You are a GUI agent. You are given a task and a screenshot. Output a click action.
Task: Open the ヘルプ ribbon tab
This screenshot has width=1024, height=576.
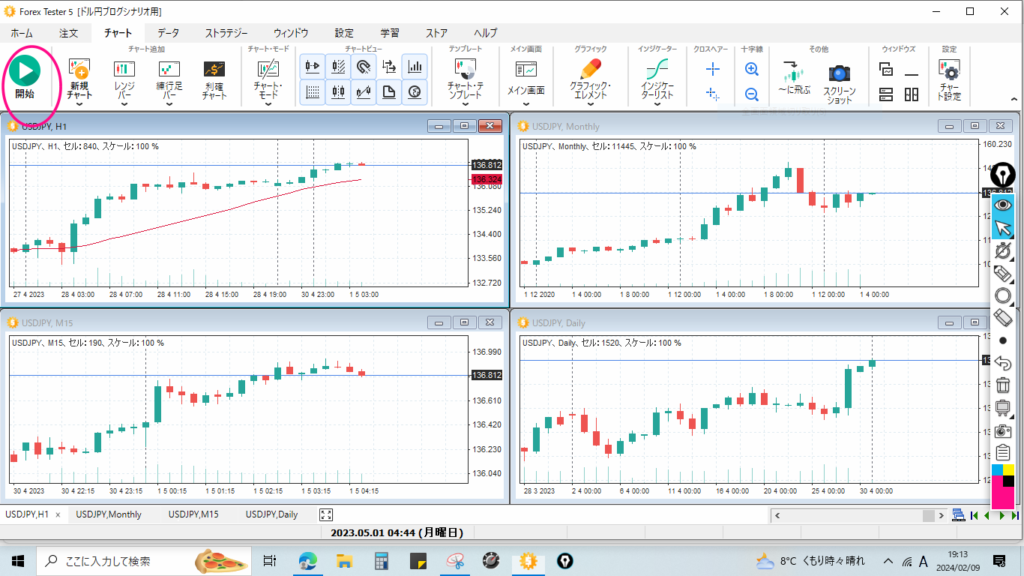click(x=485, y=33)
